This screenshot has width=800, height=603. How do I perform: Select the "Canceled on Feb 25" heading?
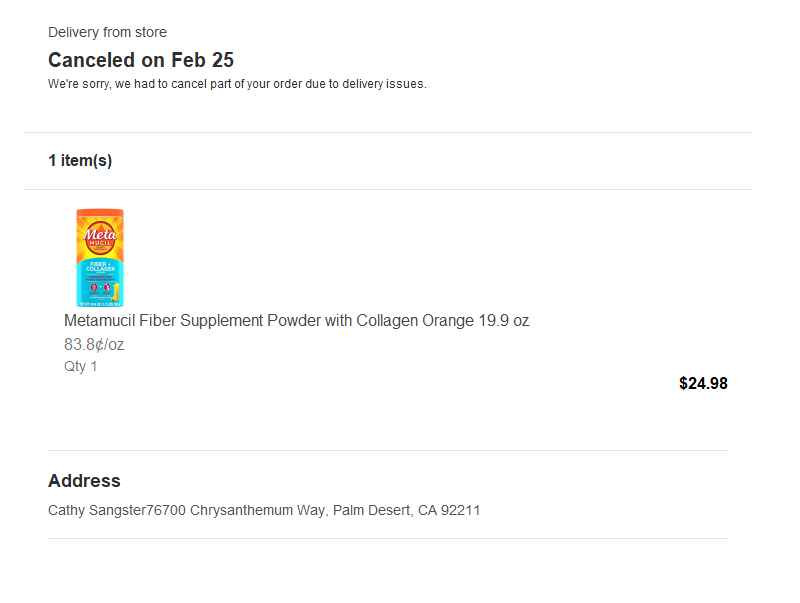[x=141, y=60]
